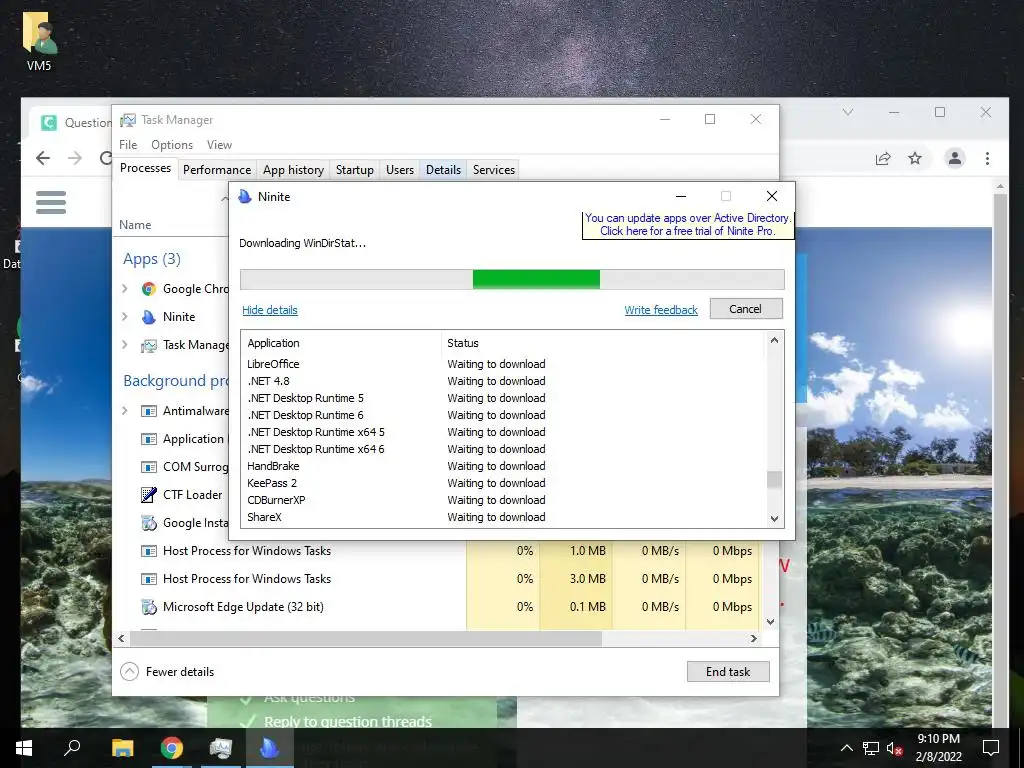Click the Antimalware process icon
Image resolution: width=1024 pixels, height=768 pixels.
pyautogui.click(x=149, y=411)
